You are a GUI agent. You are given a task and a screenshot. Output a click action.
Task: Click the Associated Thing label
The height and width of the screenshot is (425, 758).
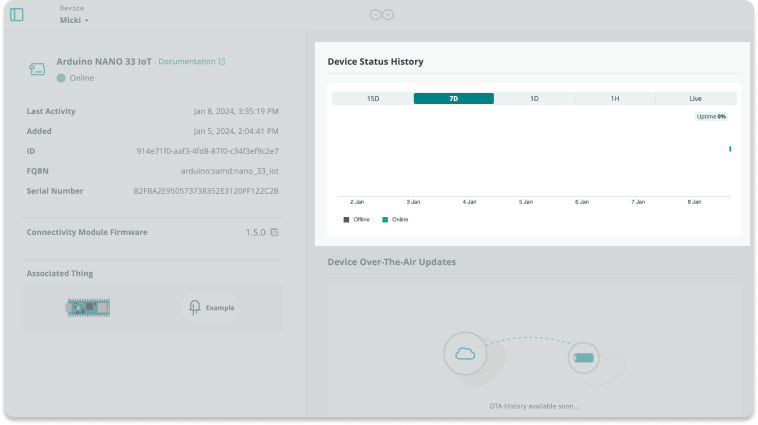point(60,274)
